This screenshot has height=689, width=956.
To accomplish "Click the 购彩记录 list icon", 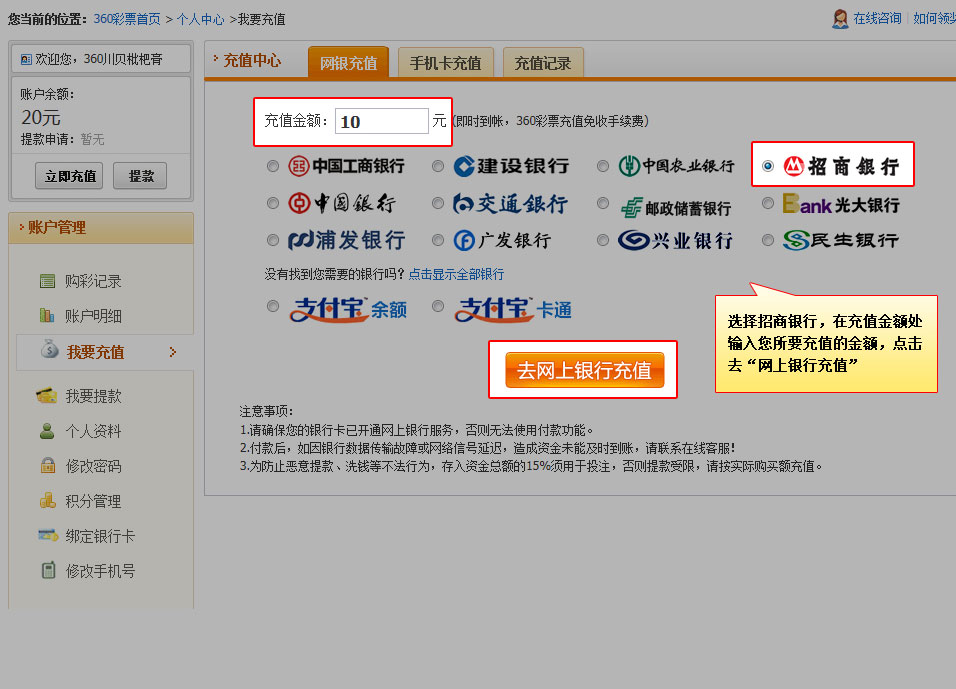I will pos(48,280).
